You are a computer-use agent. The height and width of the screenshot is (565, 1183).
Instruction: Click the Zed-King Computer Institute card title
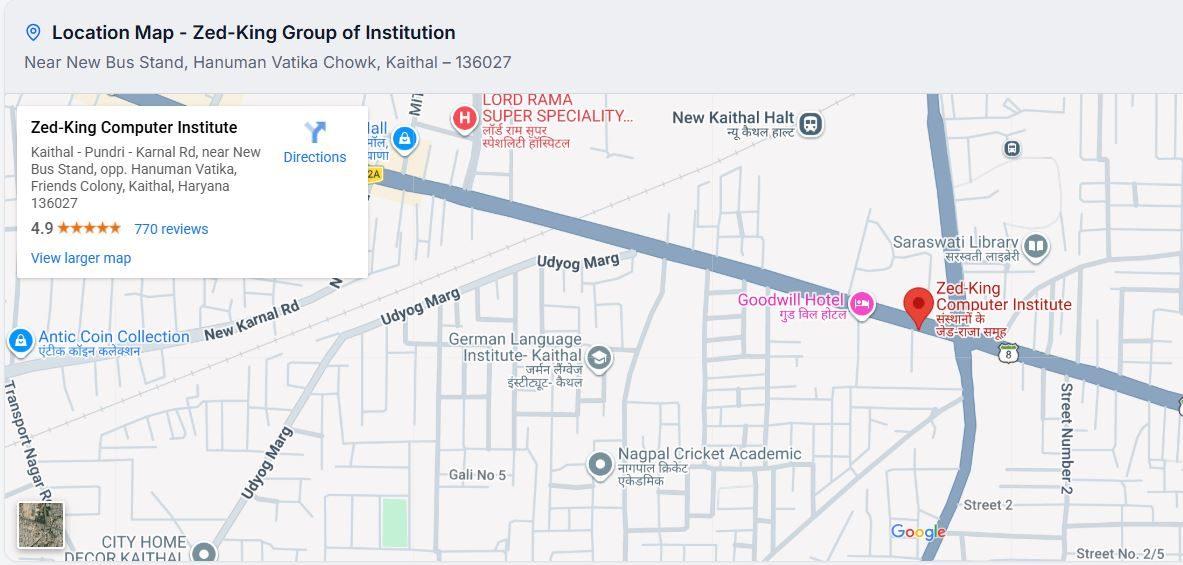134,128
